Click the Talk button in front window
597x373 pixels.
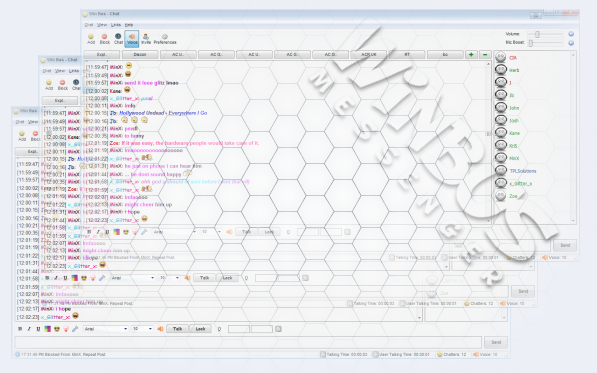click(177, 329)
